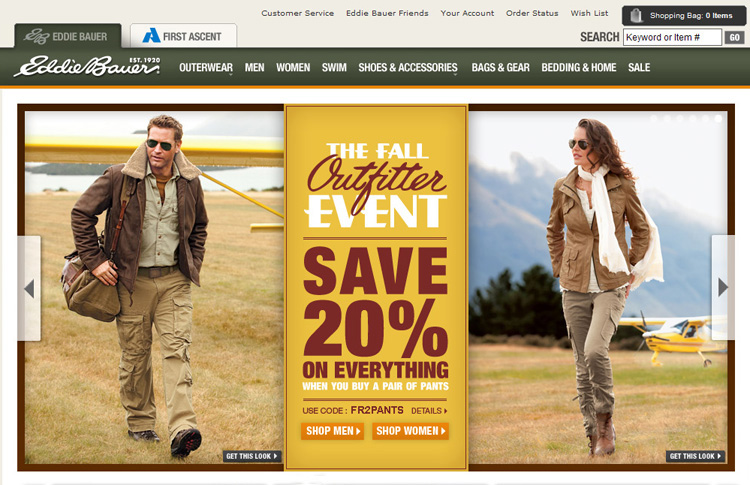
Task: Switch to the First Ascent tab
Action: [x=183, y=36]
